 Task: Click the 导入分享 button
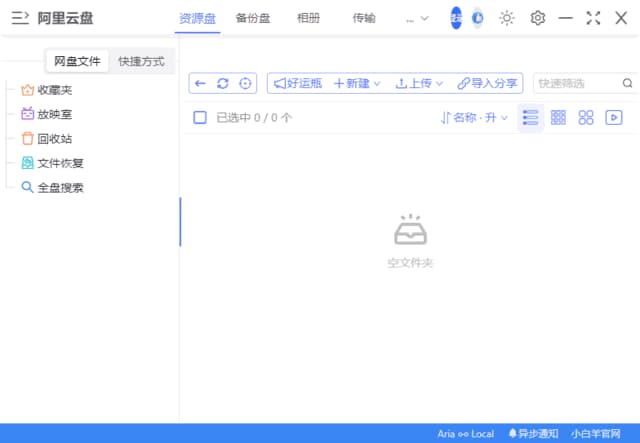[x=487, y=84]
